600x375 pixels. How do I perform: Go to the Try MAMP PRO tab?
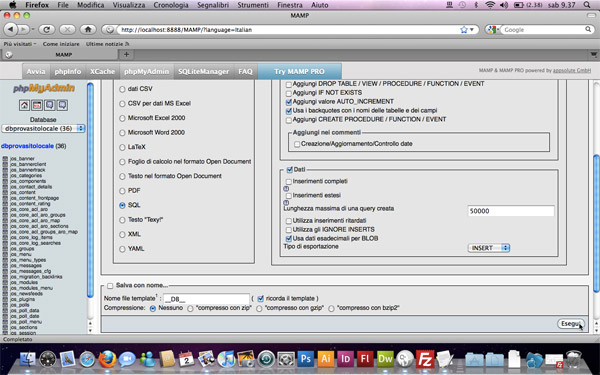coord(299,72)
